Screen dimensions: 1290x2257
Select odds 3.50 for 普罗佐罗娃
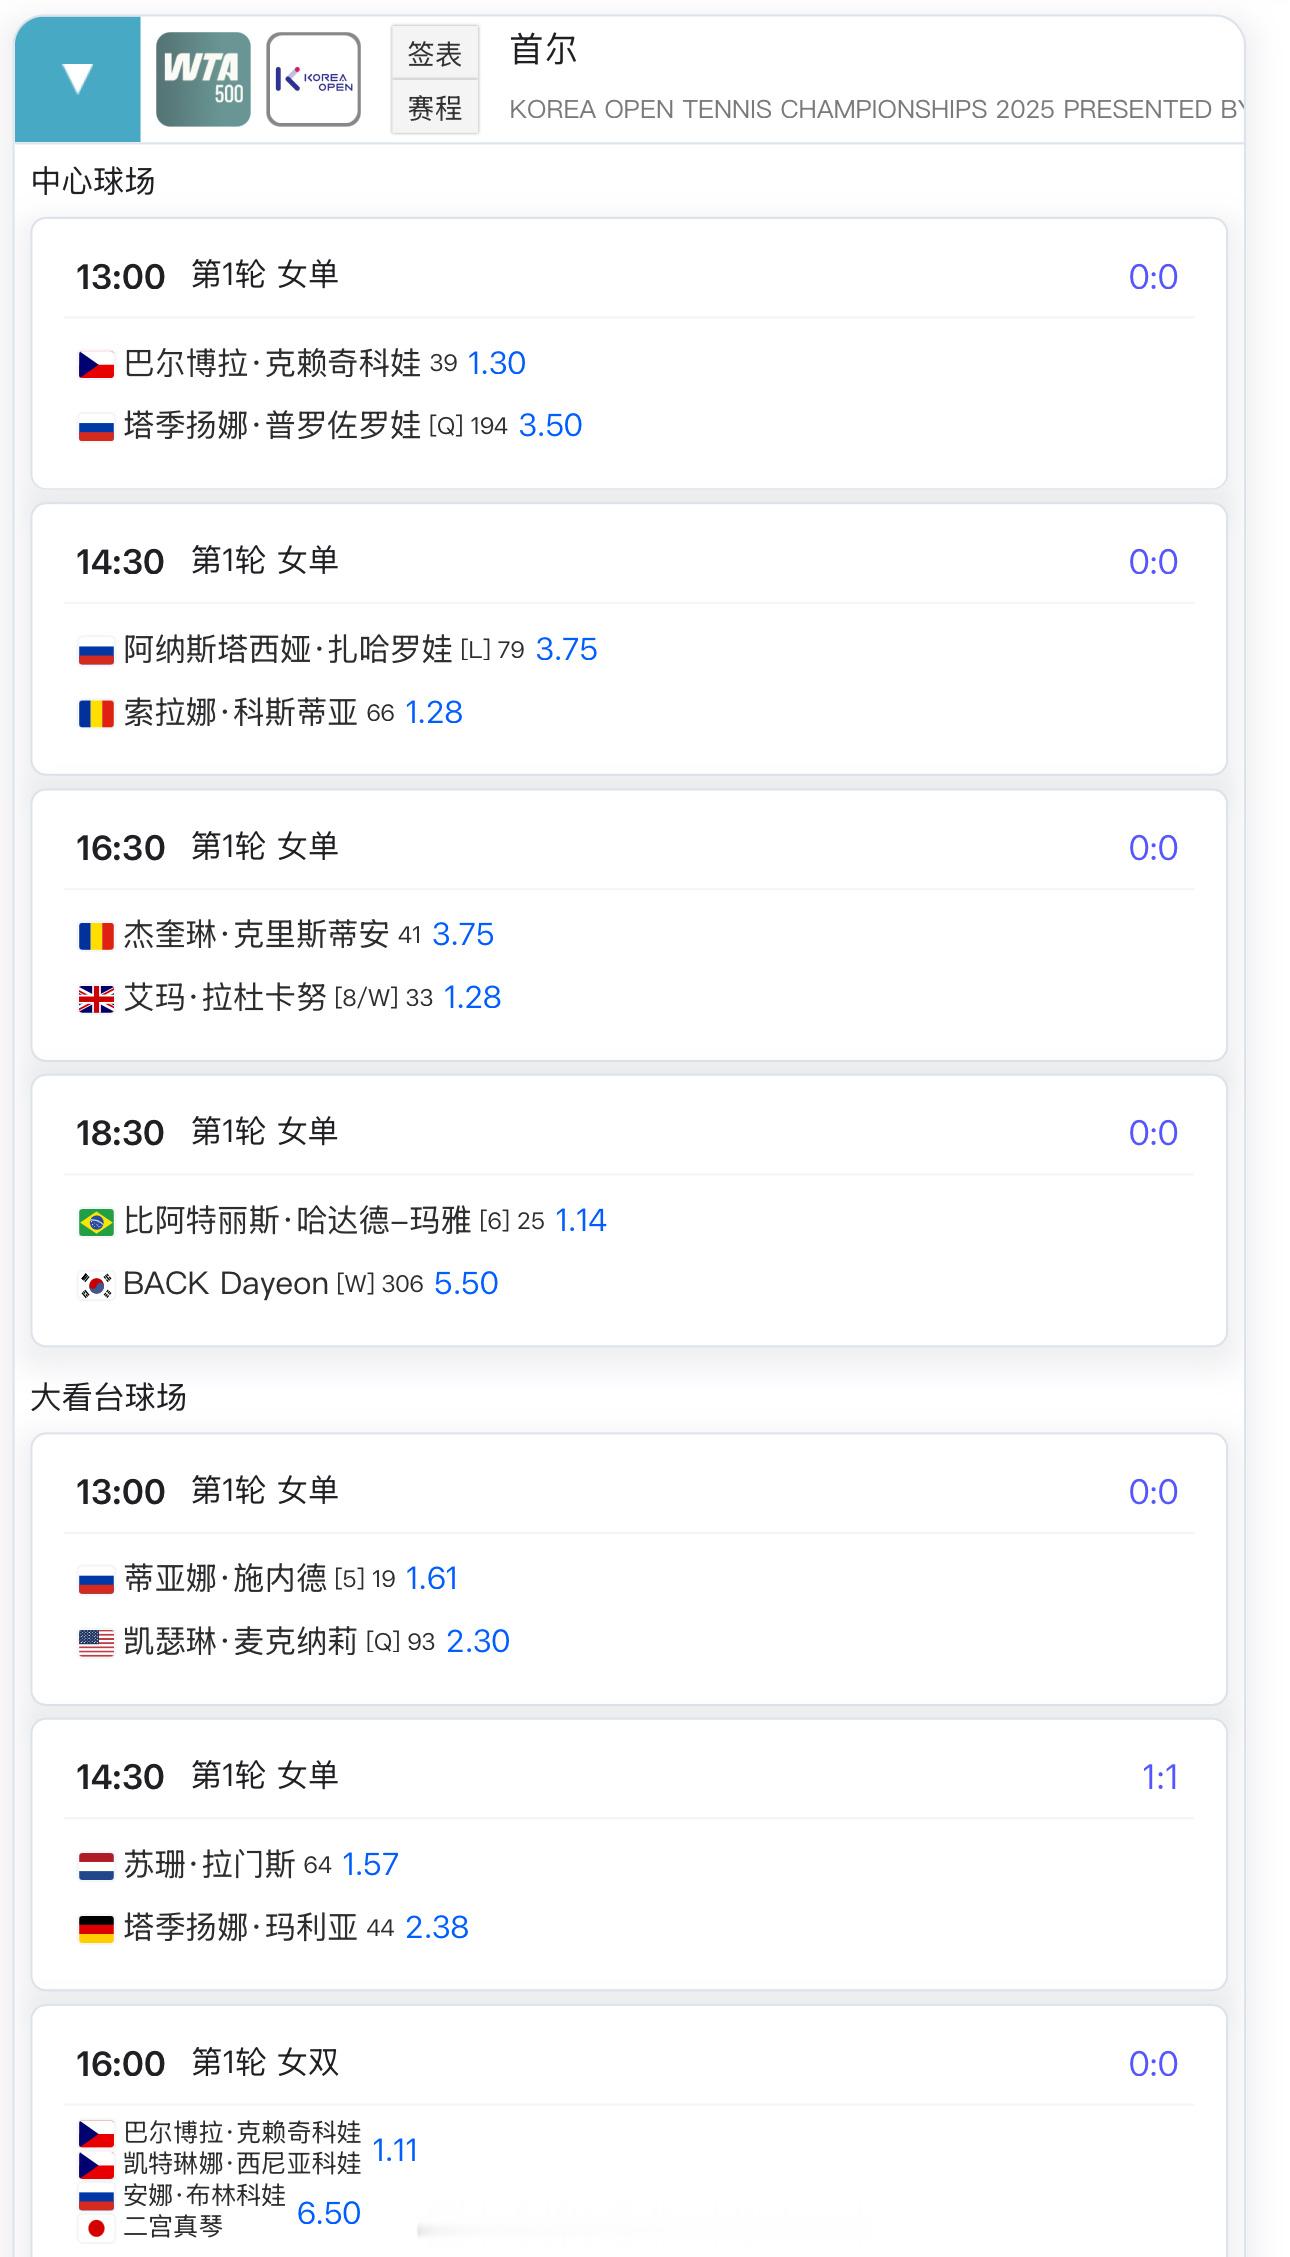point(550,426)
